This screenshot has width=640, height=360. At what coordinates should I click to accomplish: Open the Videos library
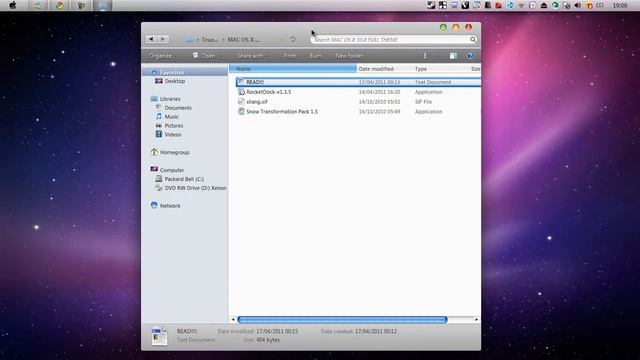click(x=173, y=134)
